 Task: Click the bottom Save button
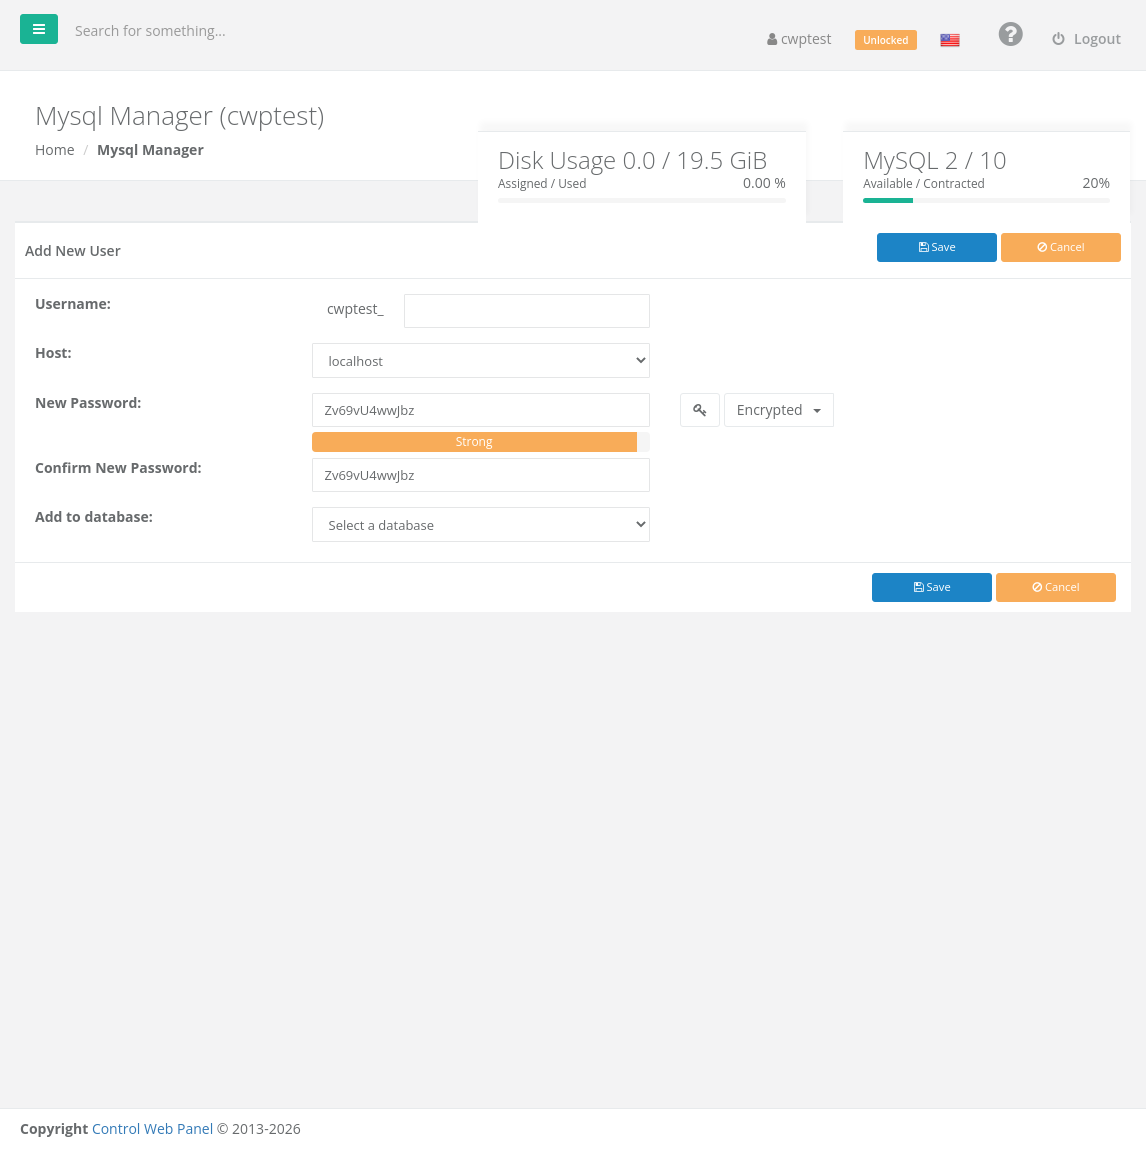point(931,588)
